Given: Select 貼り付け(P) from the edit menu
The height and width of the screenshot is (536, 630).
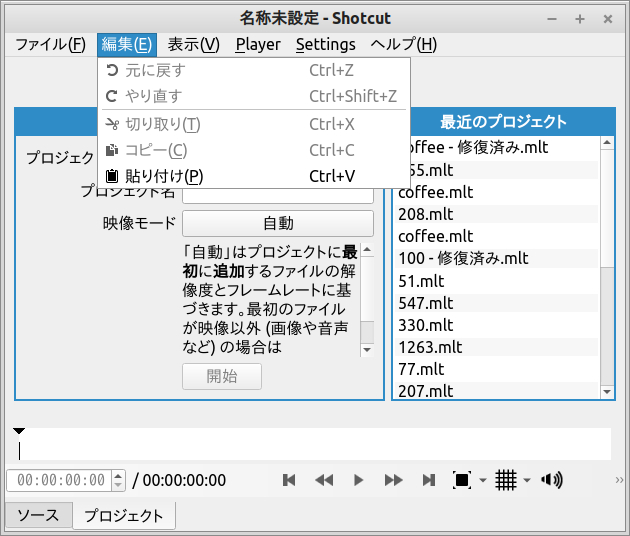Looking at the screenshot, I should 164,176.
